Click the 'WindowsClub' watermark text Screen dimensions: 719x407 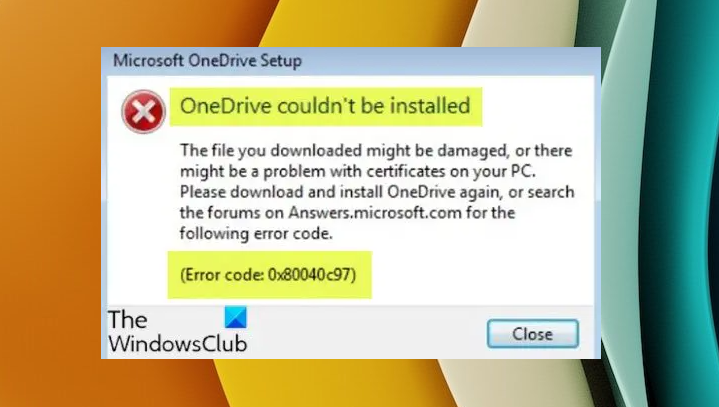(178, 344)
